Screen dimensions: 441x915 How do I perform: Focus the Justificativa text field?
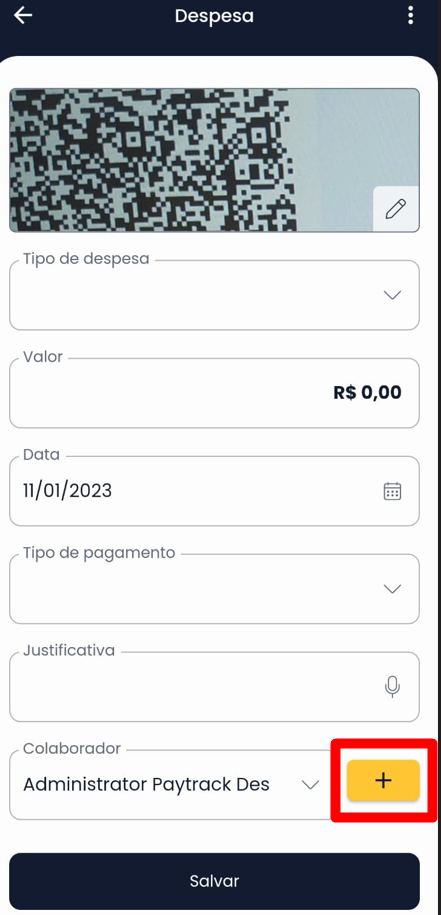[x=214, y=686]
